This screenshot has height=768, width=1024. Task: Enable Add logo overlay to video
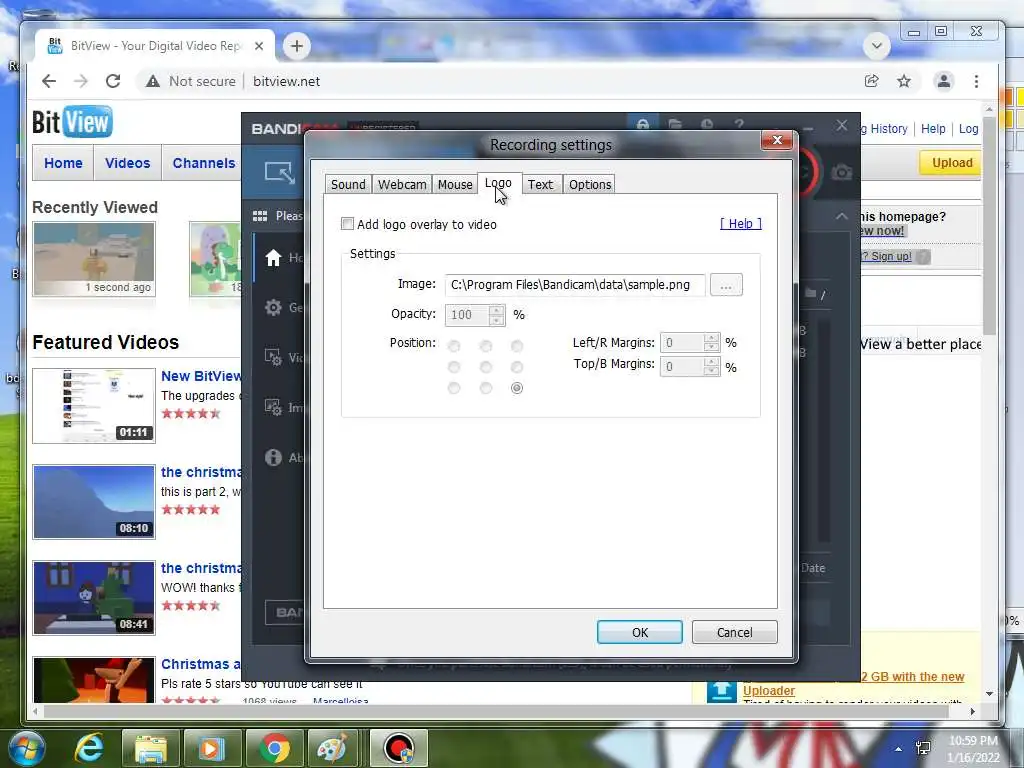point(347,224)
